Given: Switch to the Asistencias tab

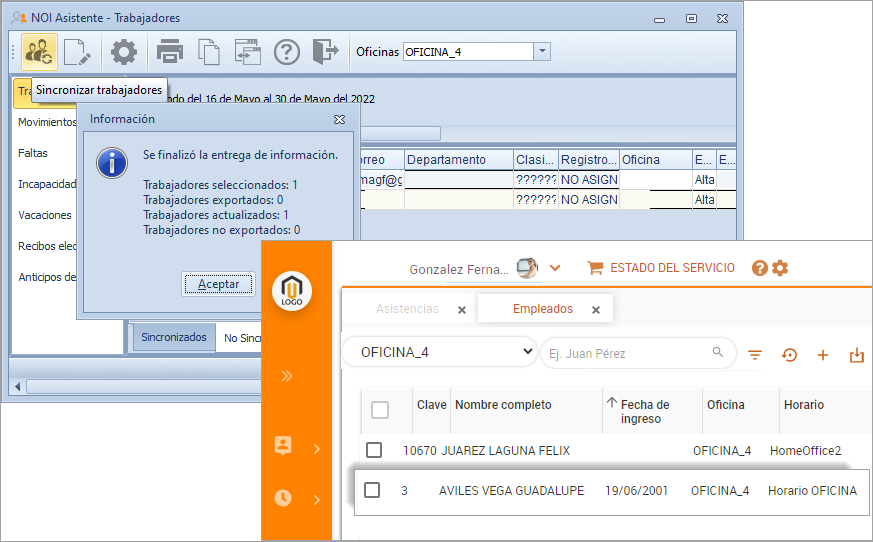Looking at the screenshot, I should pos(407,309).
